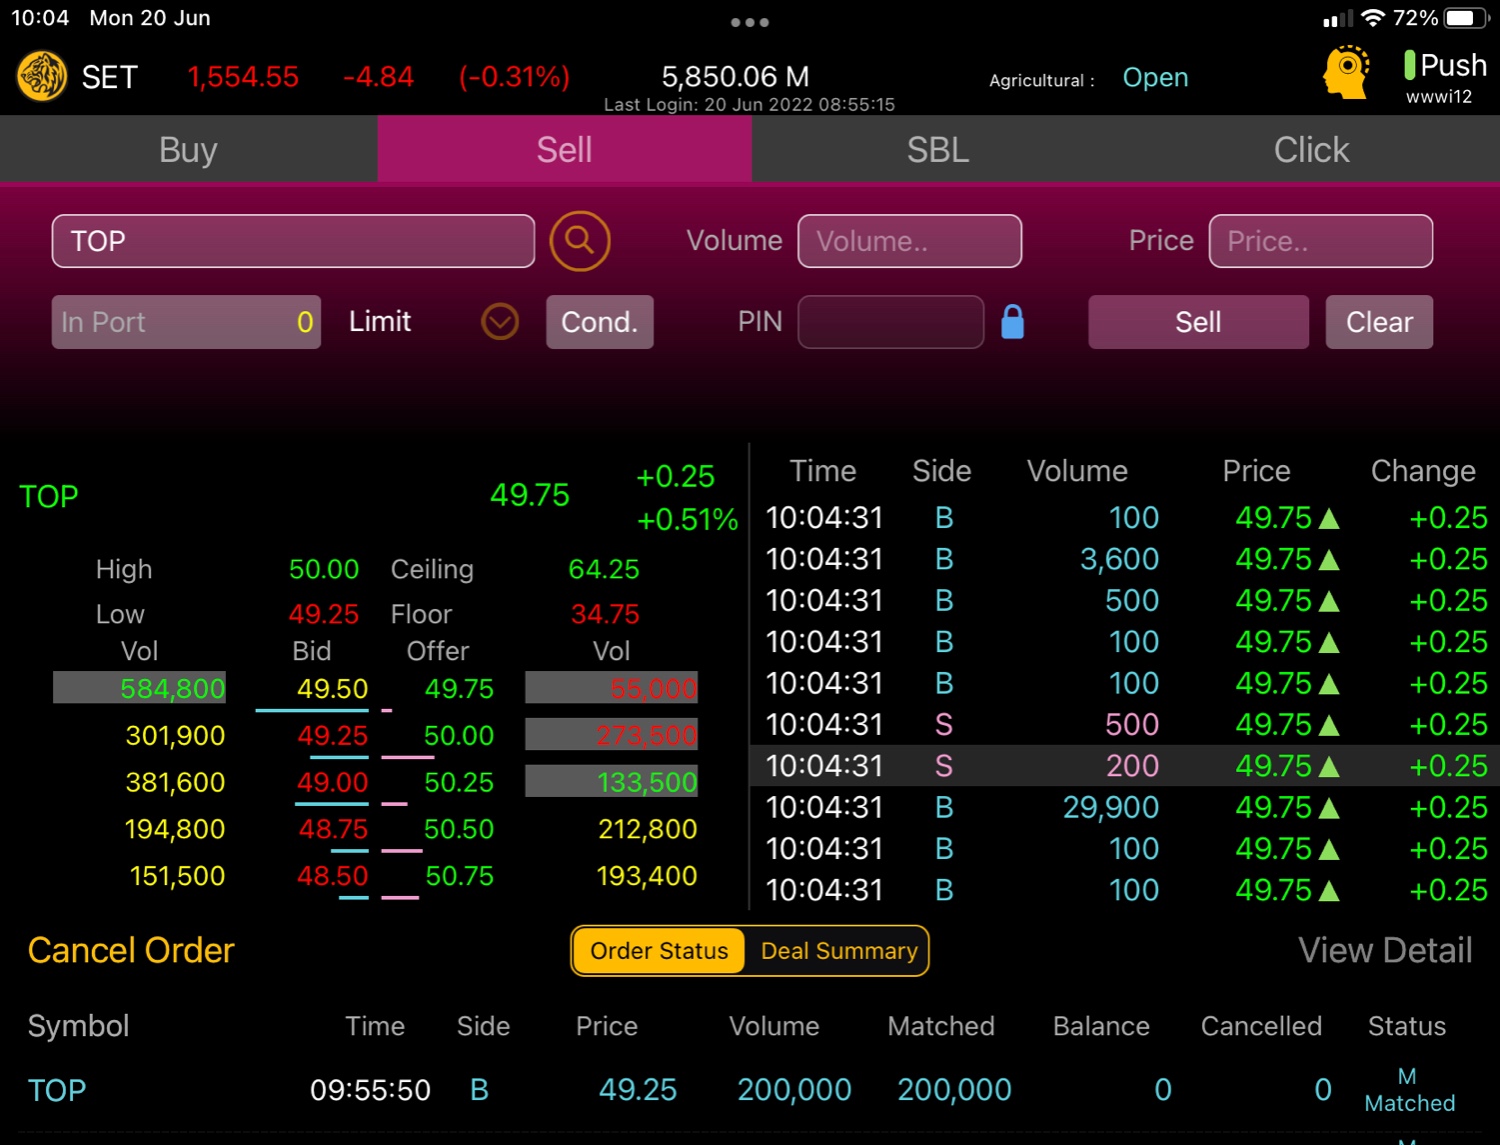
Task: Focus the Volume input field
Action: pos(910,241)
